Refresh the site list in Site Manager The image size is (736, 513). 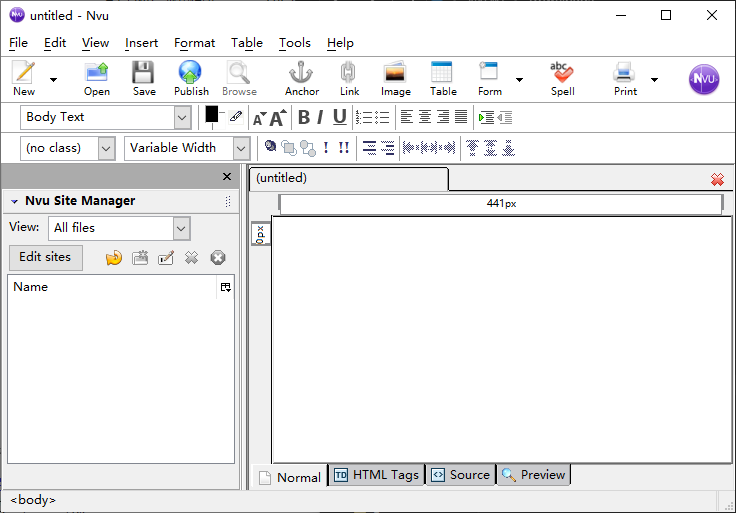[114, 258]
